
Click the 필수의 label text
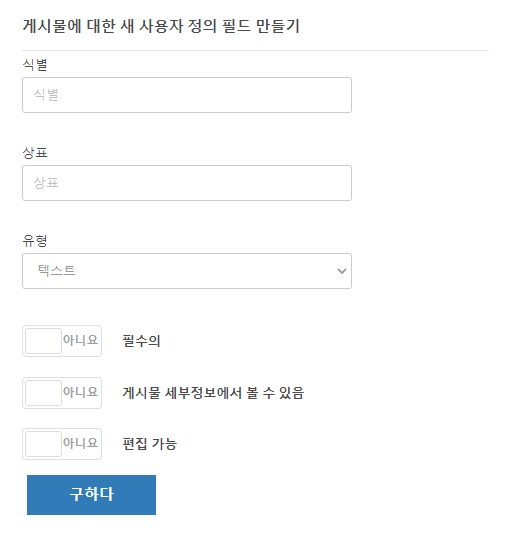[141, 341]
